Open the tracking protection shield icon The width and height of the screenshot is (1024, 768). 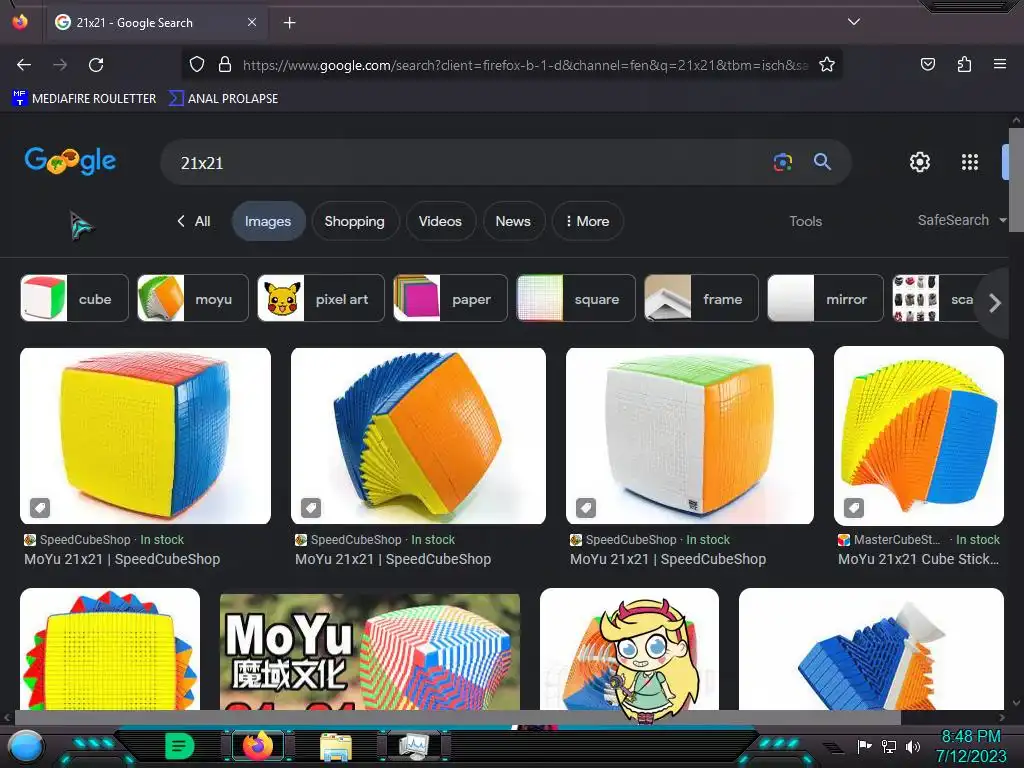click(197, 64)
